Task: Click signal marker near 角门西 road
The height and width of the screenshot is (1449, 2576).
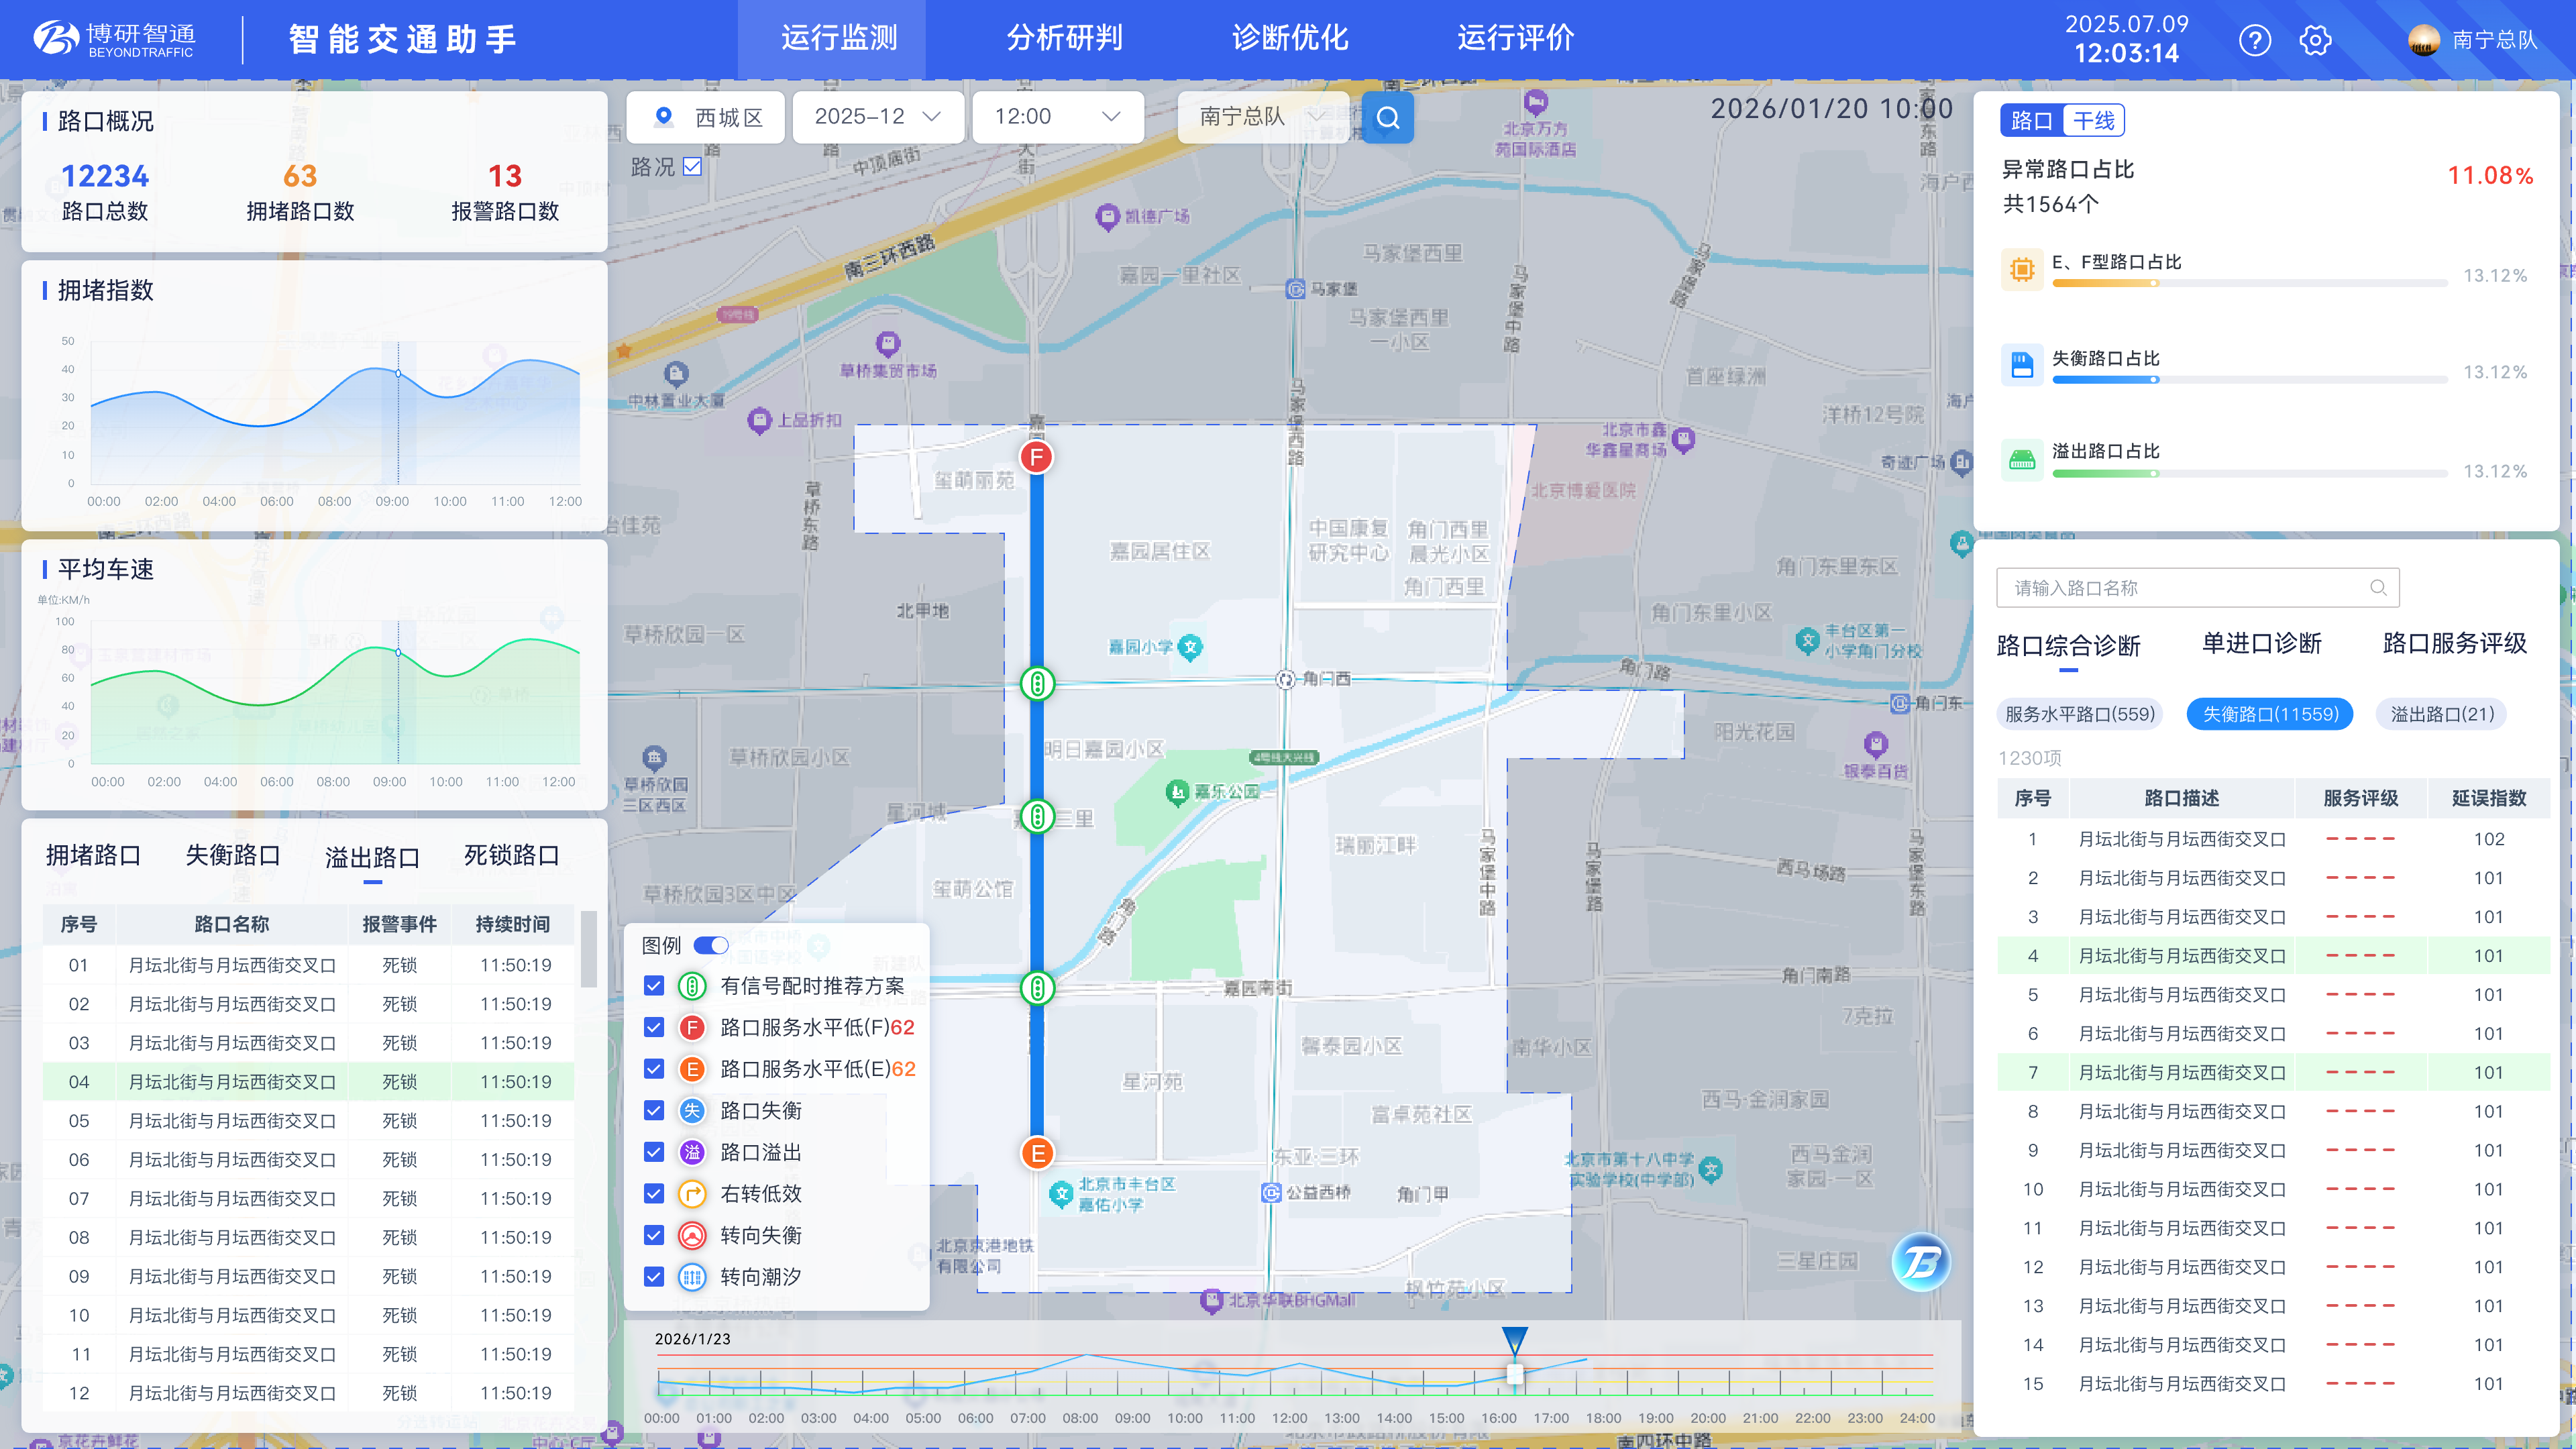Action: point(1038,684)
